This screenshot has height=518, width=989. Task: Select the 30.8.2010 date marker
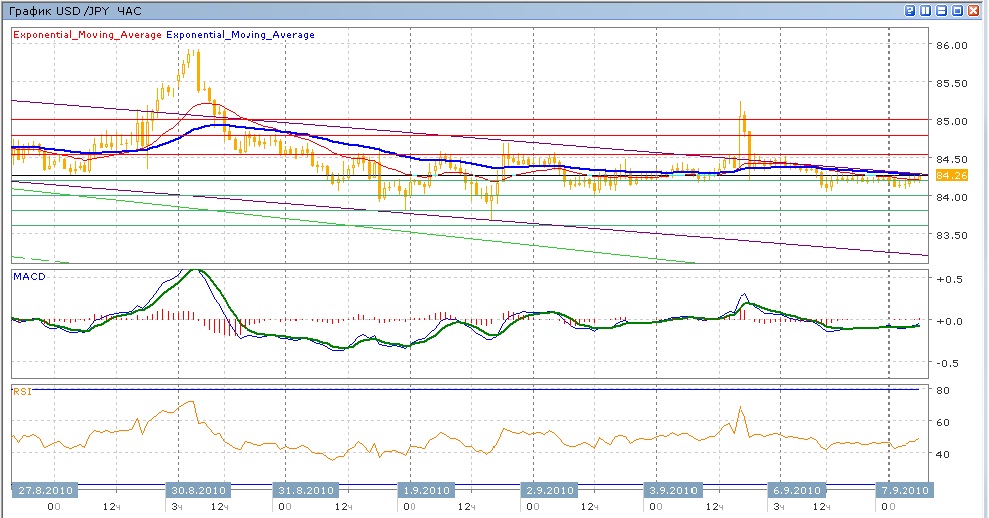[198, 490]
